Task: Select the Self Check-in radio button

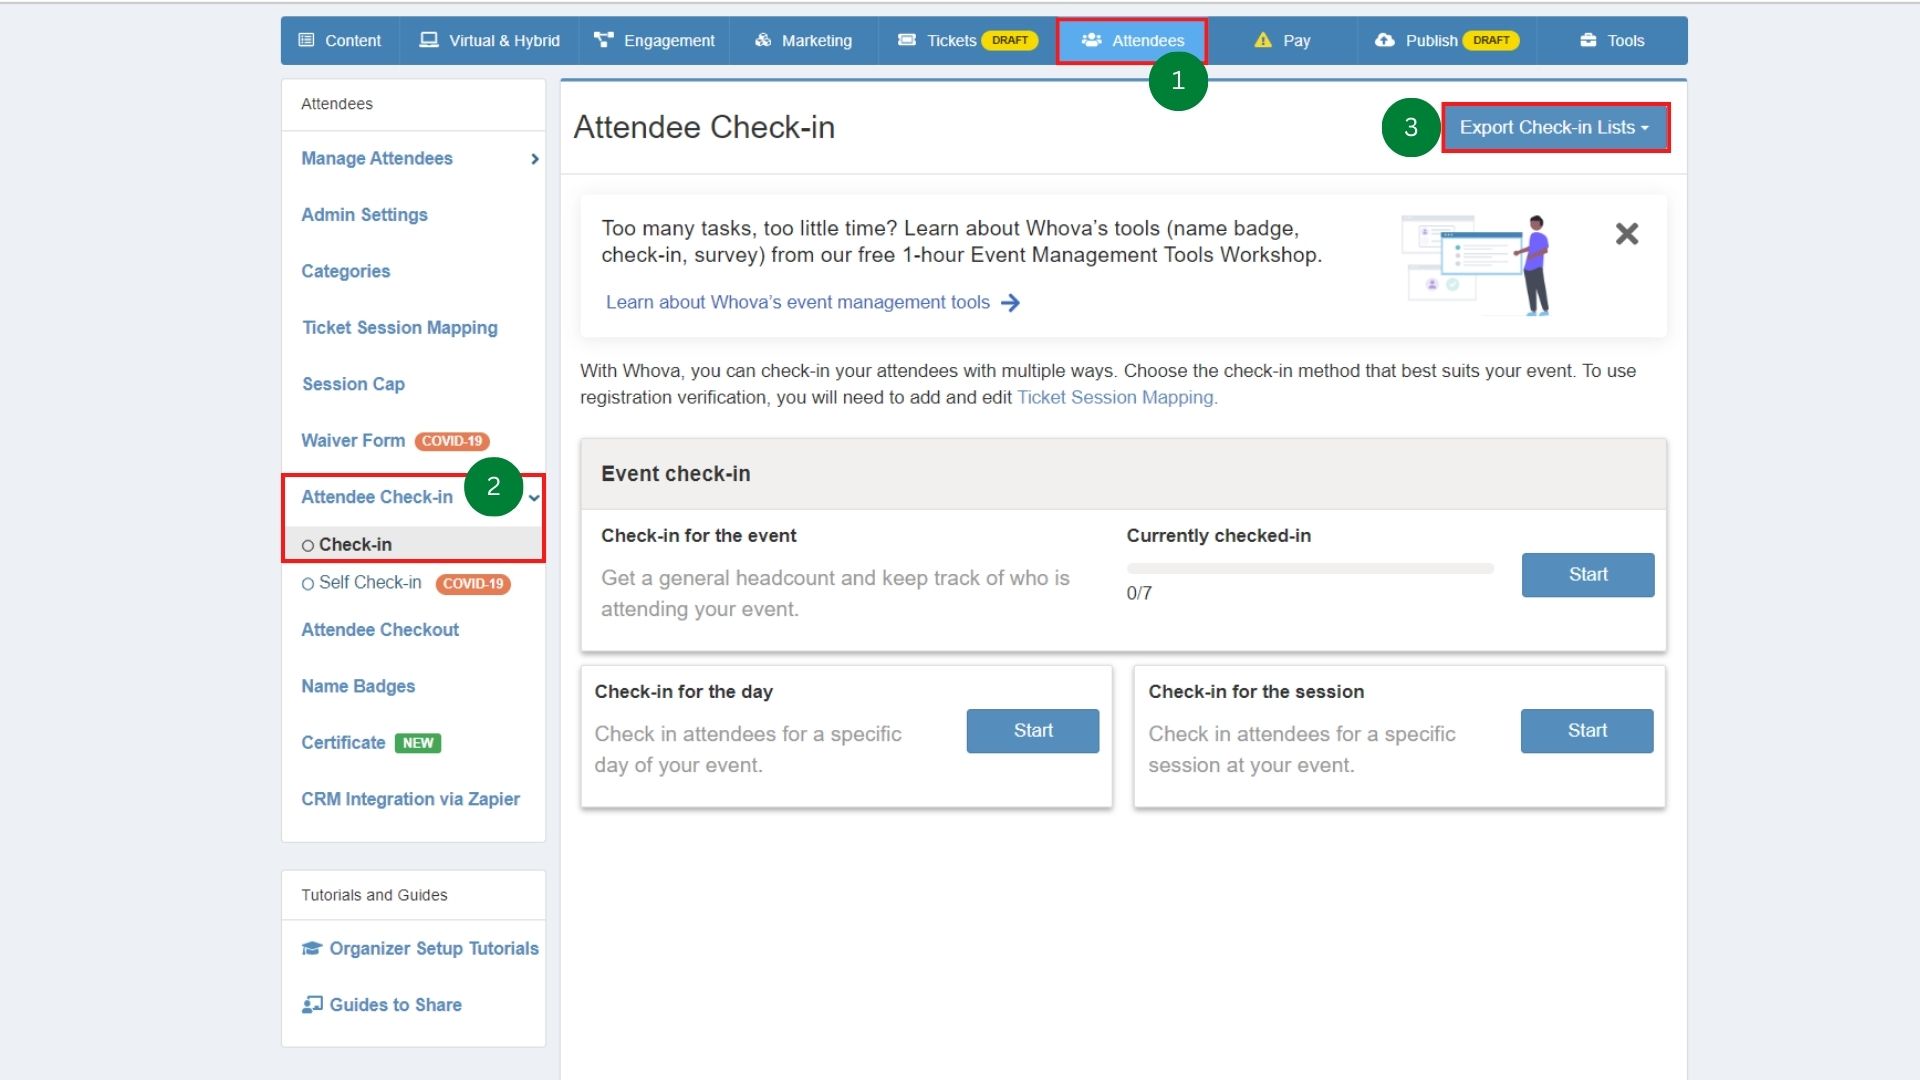Action: pyautogui.click(x=308, y=583)
